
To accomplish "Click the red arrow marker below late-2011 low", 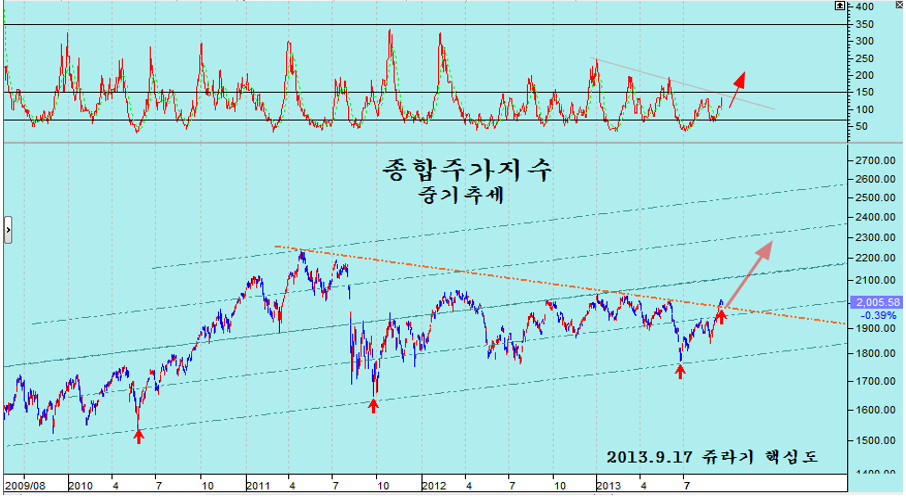I will coord(374,405).
